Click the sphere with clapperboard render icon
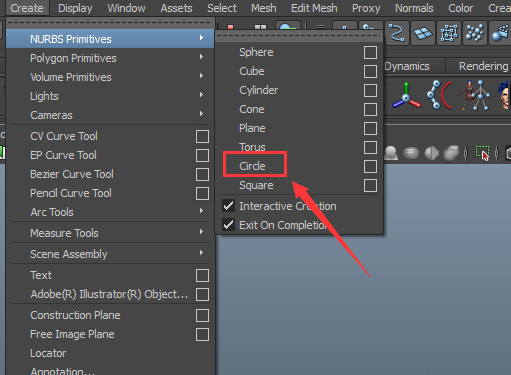 (x=500, y=33)
